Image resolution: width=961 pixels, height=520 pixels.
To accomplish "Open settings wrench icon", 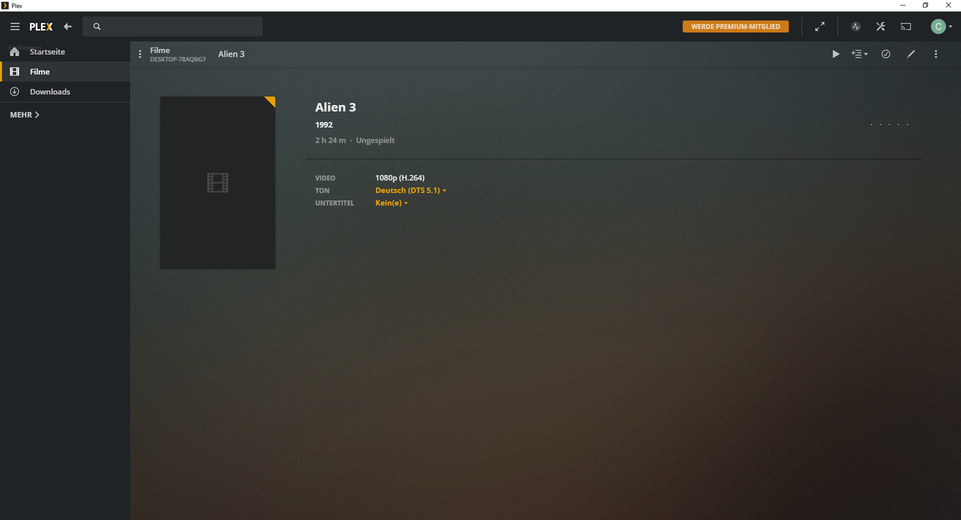I will 881,26.
